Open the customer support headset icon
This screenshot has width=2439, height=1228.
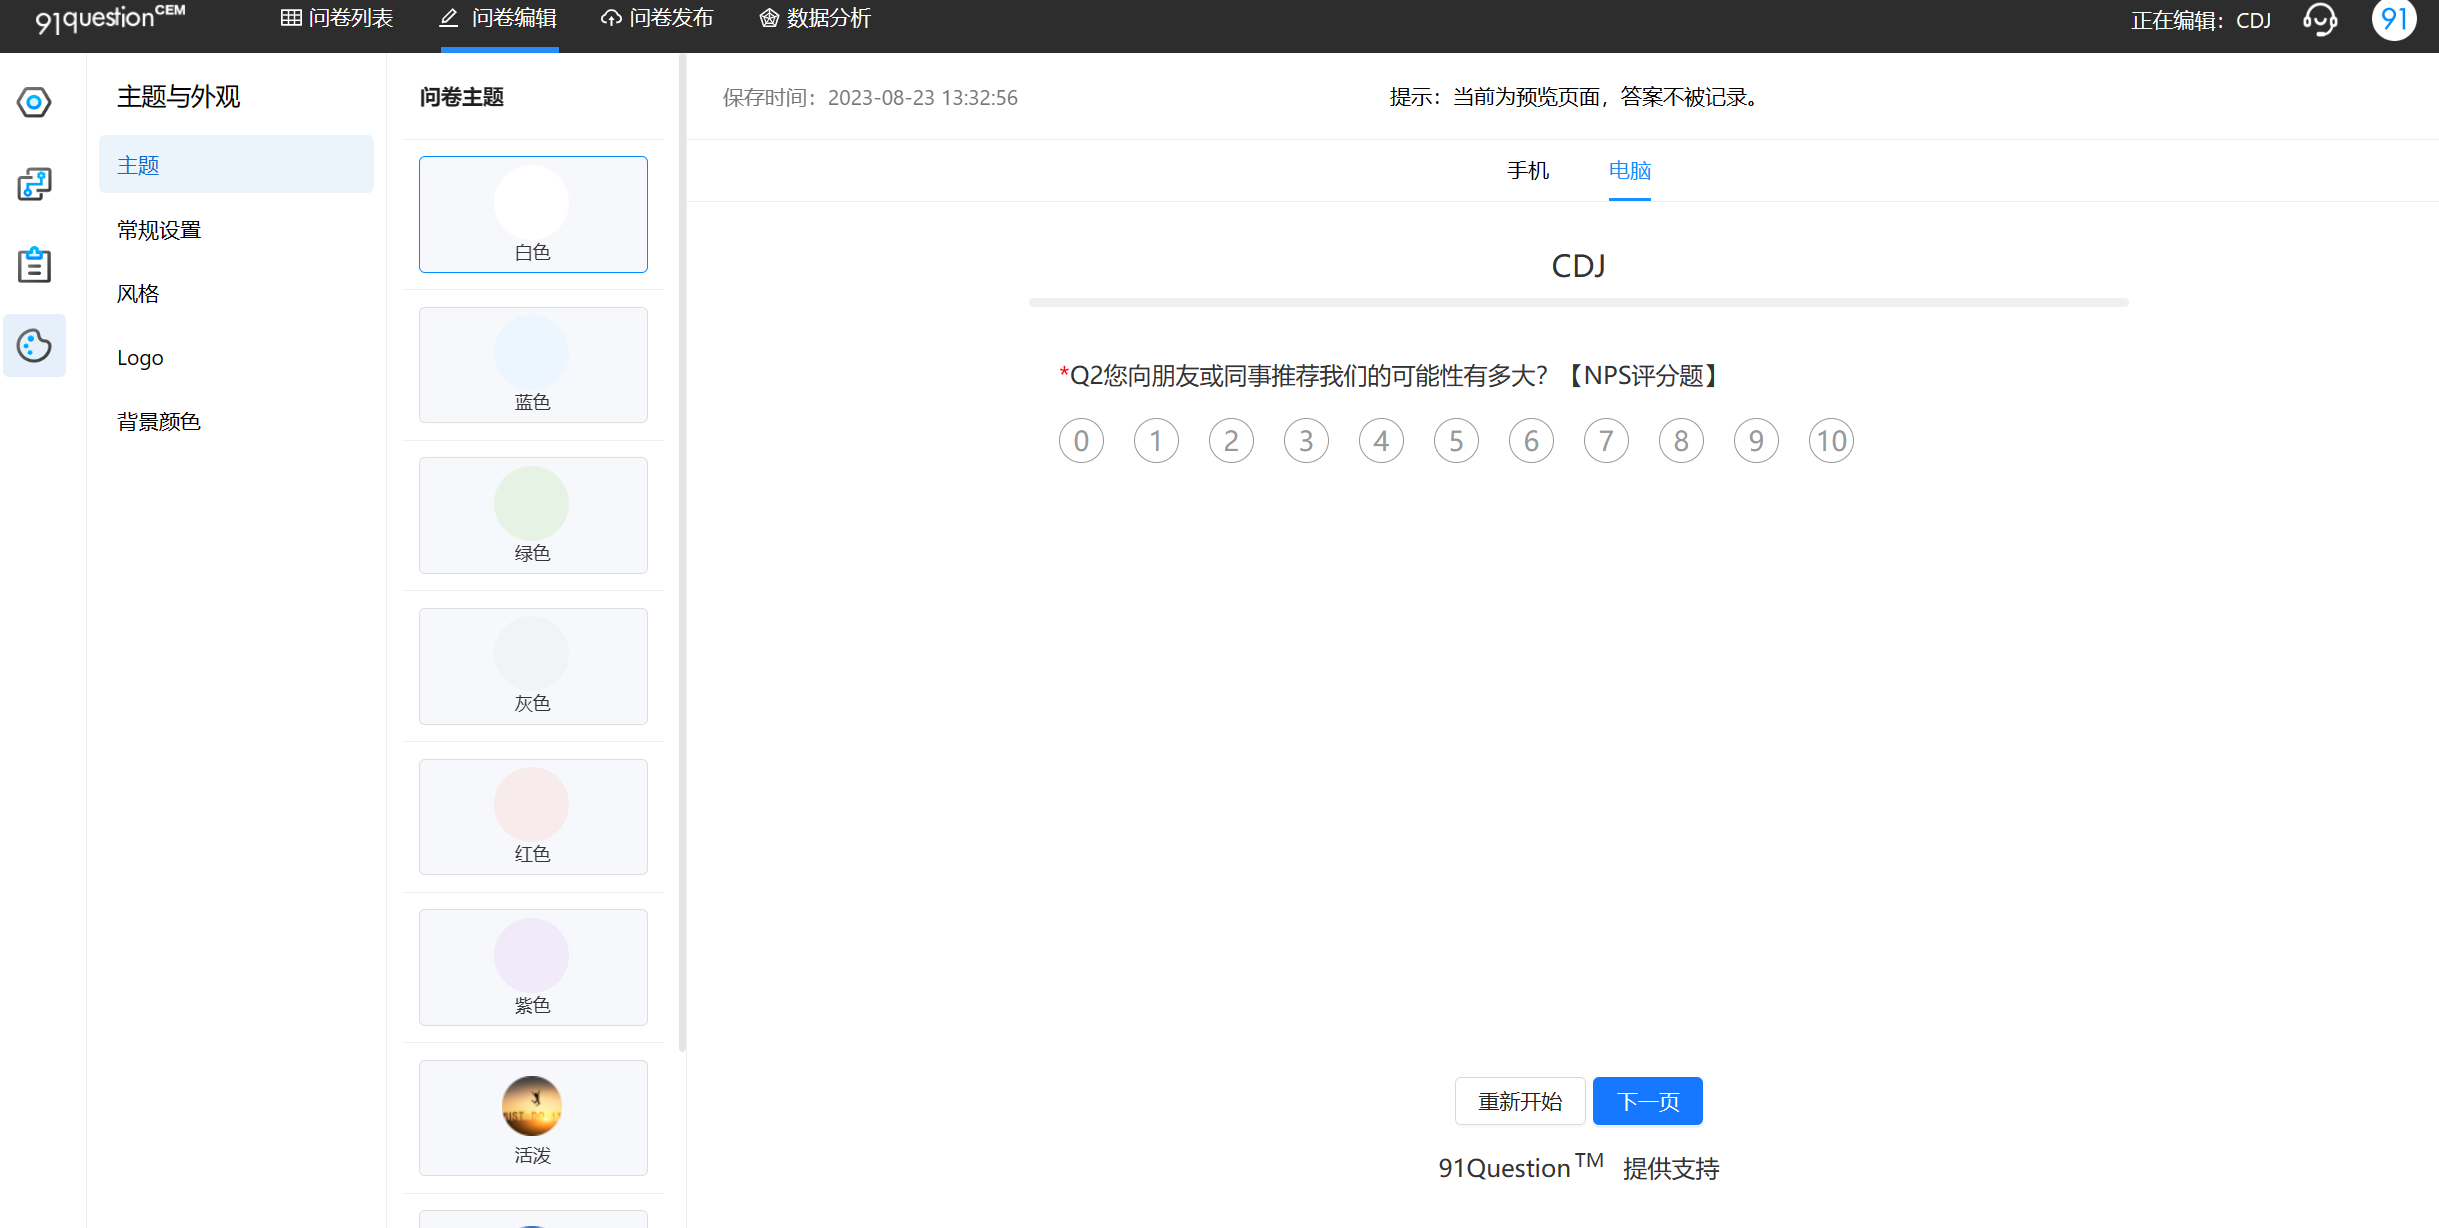(2320, 19)
